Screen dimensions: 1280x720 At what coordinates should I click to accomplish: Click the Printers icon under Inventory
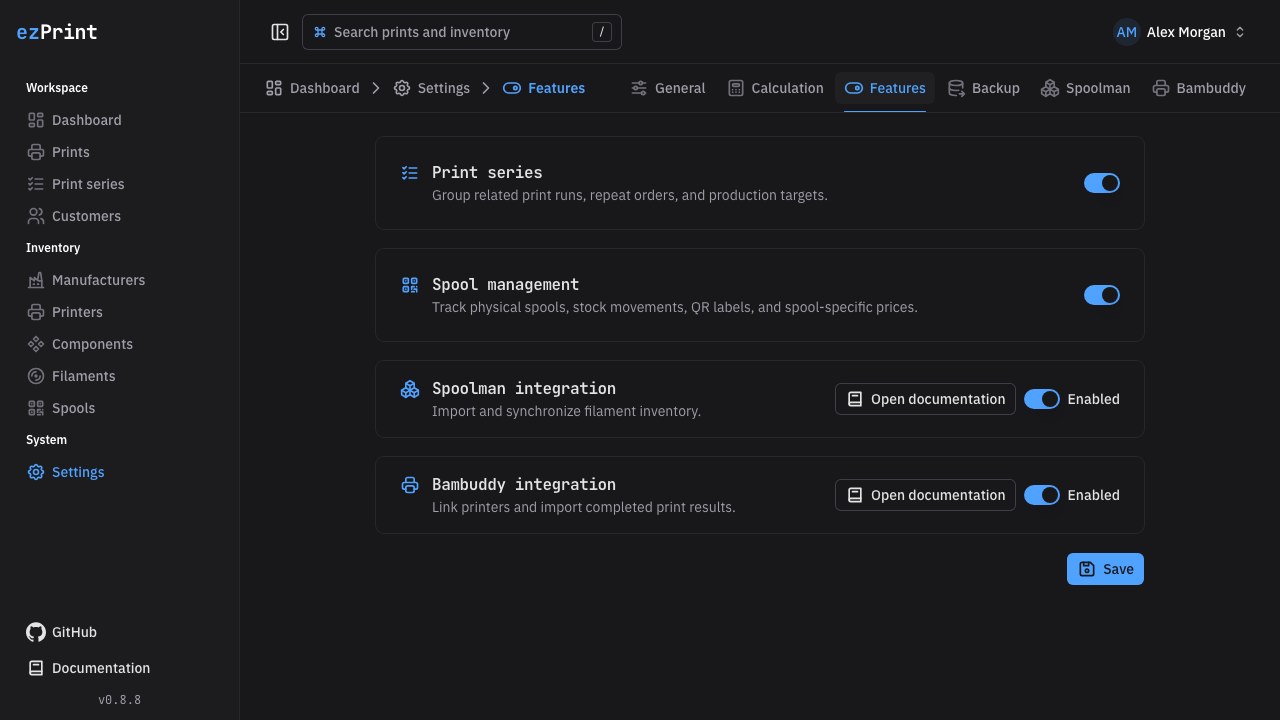(36, 312)
